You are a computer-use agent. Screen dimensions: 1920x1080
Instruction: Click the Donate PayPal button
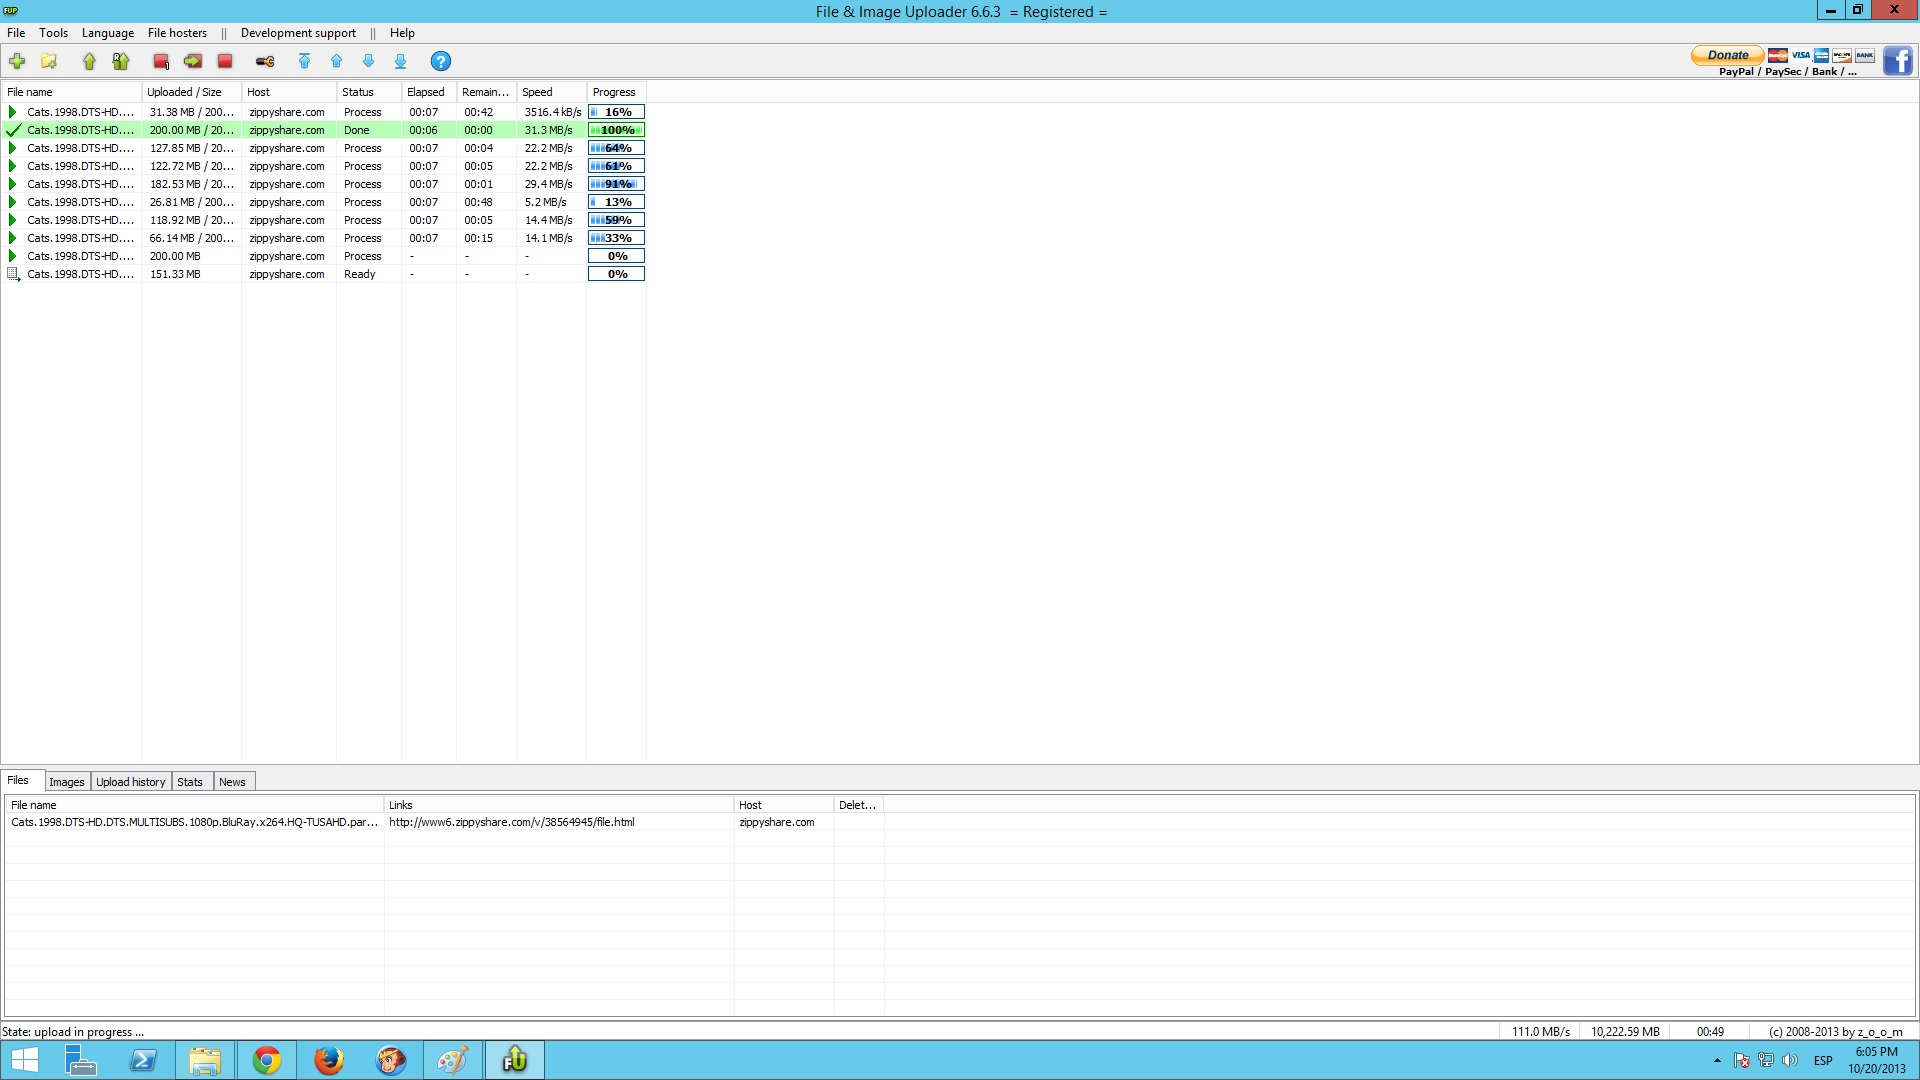tap(1727, 55)
